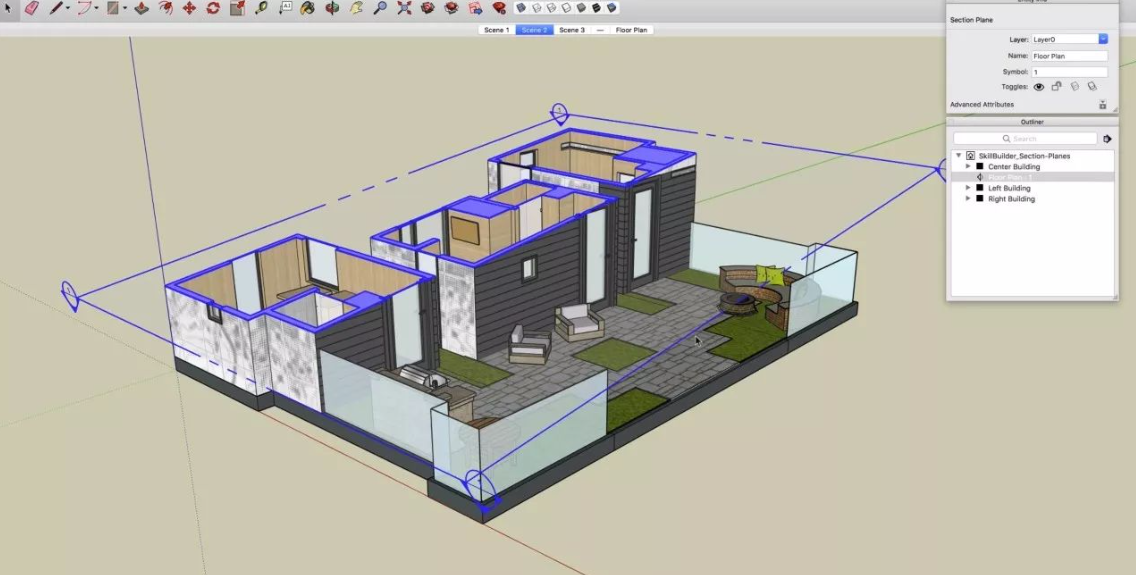Click the Outliner search field
The width and height of the screenshot is (1136, 575).
point(1025,138)
